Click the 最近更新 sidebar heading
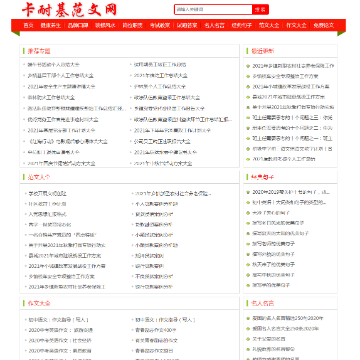The height and width of the screenshot is (360, 360). (x=263, y=51)
